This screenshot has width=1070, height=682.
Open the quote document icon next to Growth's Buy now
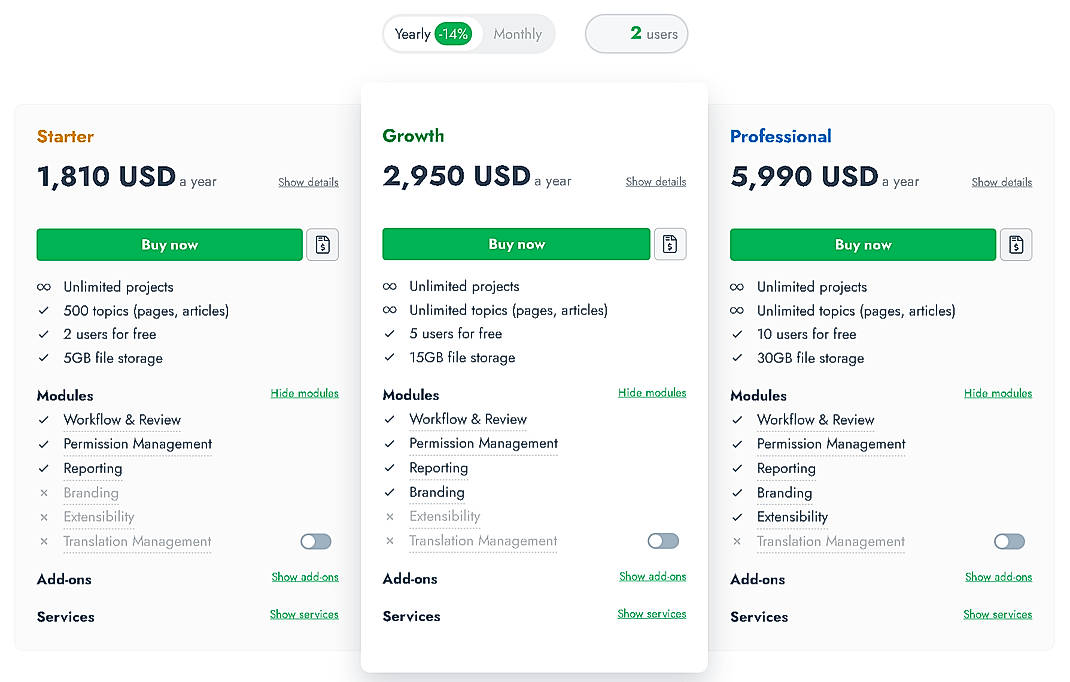(x=670, y=243)
